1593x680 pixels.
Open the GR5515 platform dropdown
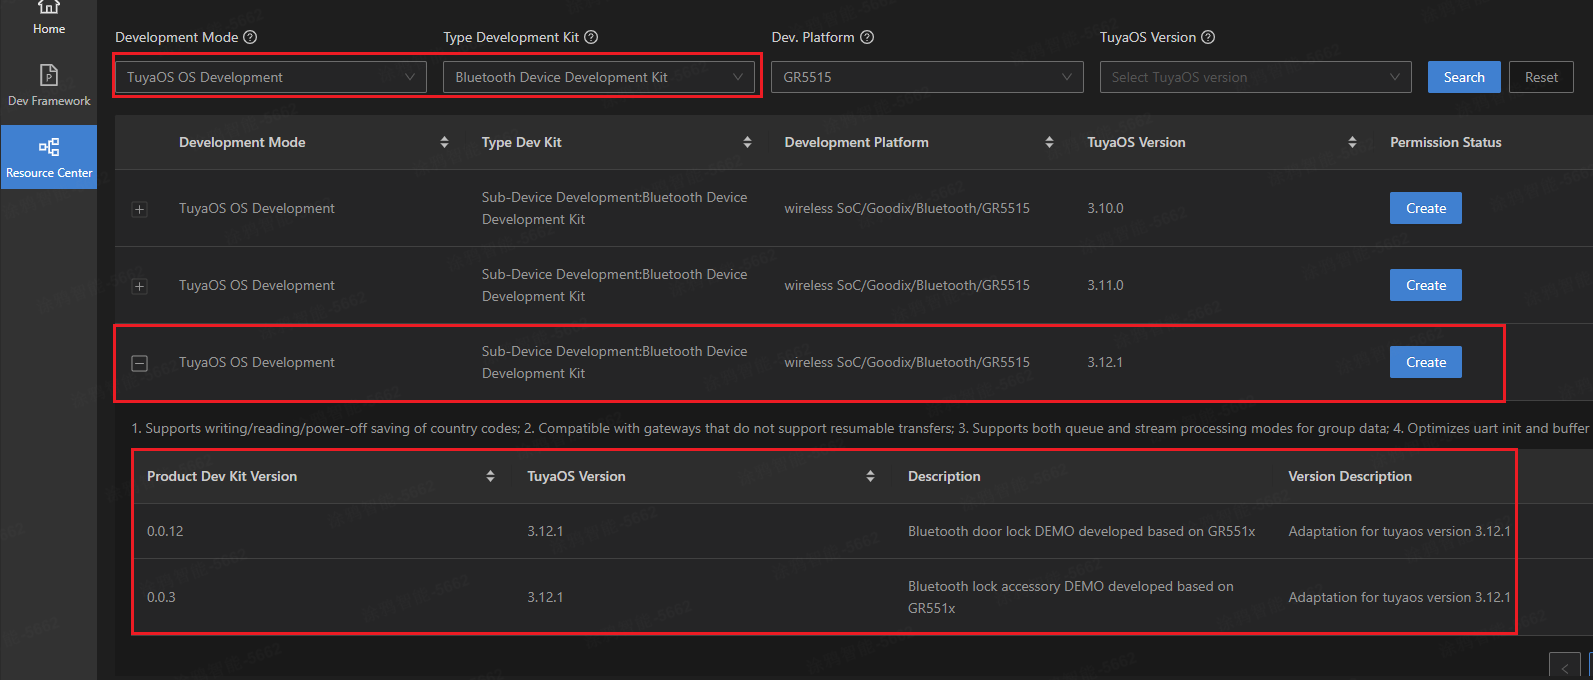coord(927,77)
